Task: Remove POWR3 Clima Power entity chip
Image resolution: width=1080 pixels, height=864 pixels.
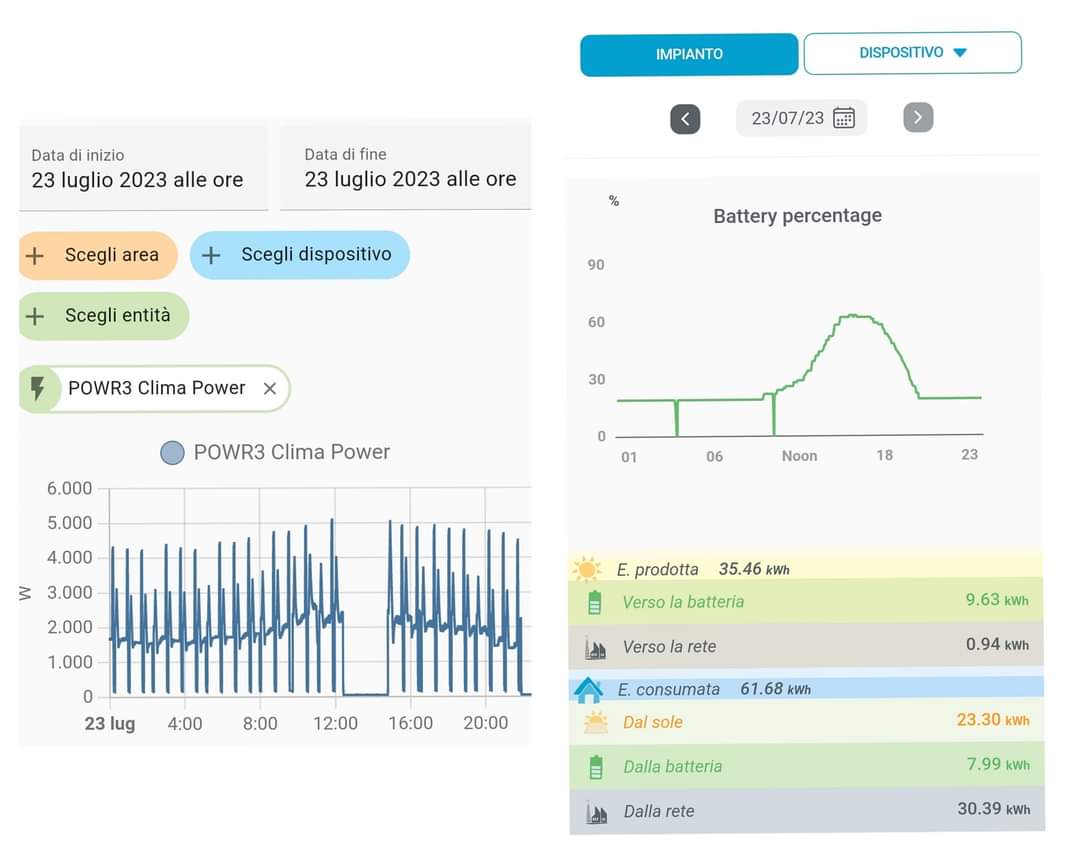Action: [270, 389]
